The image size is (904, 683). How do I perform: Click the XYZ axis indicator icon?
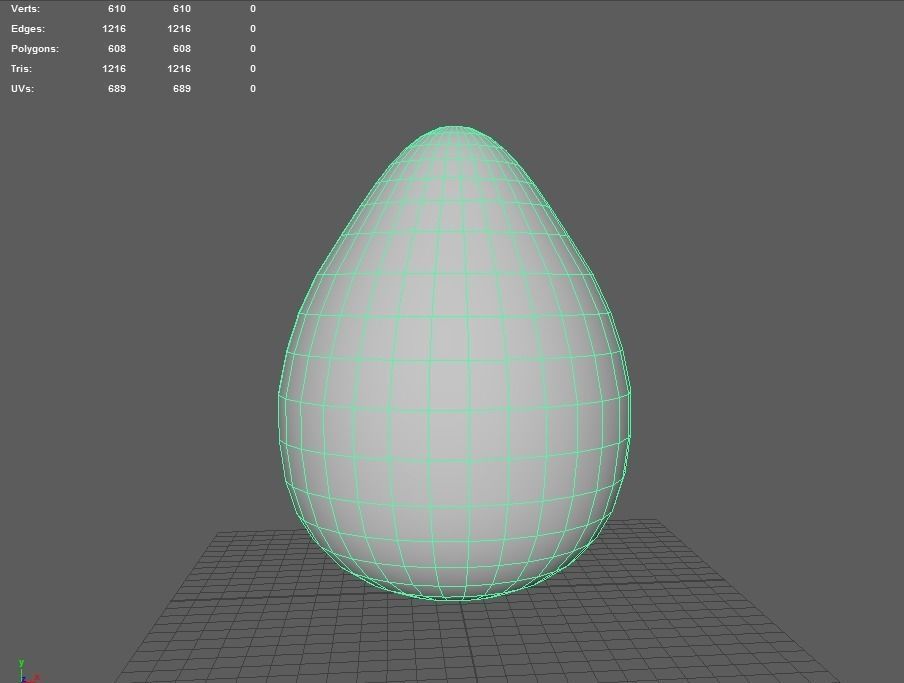click(x=27, y=671)
